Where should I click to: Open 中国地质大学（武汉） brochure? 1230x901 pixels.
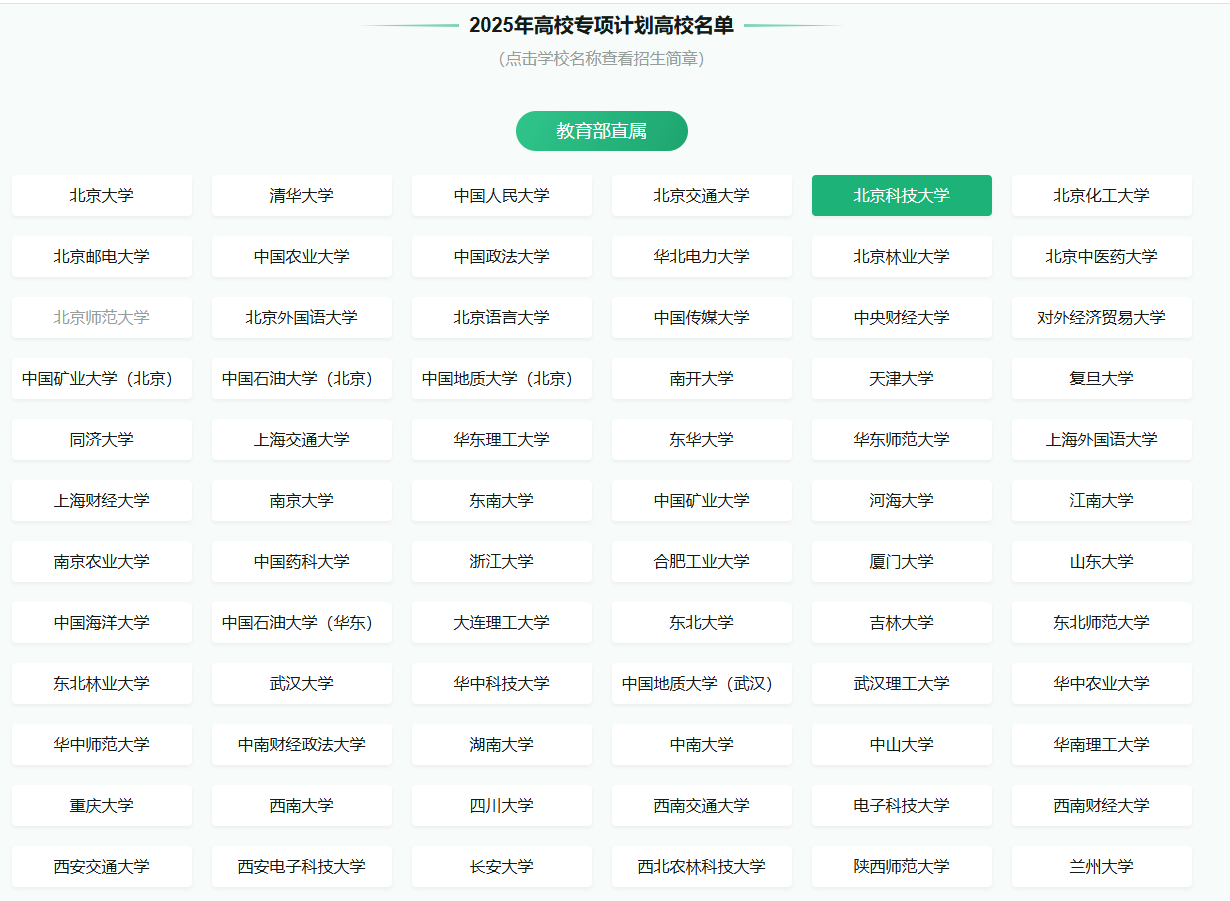pos(701,684)
